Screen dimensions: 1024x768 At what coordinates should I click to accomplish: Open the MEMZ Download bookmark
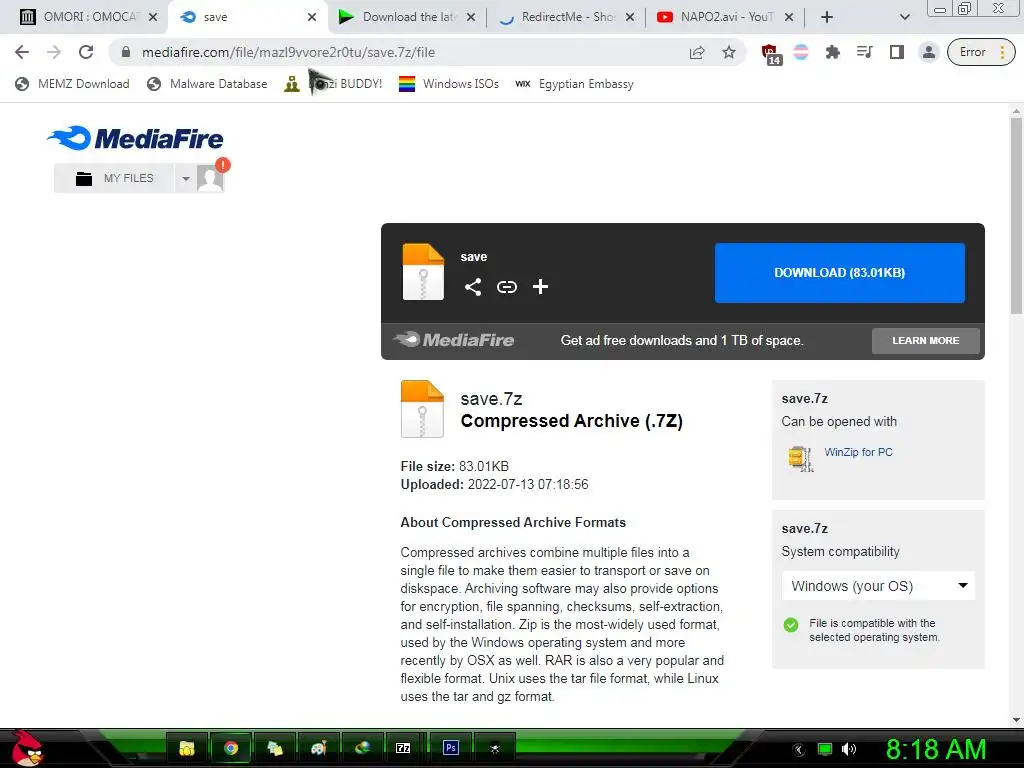(x=72, y=84)
